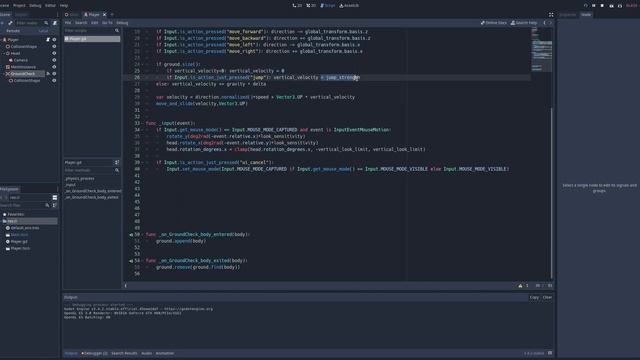The width and height of the screenshot is (640, 360).
Task: Click search icon in Filter nodes field
Action: (x=46, y=23)
